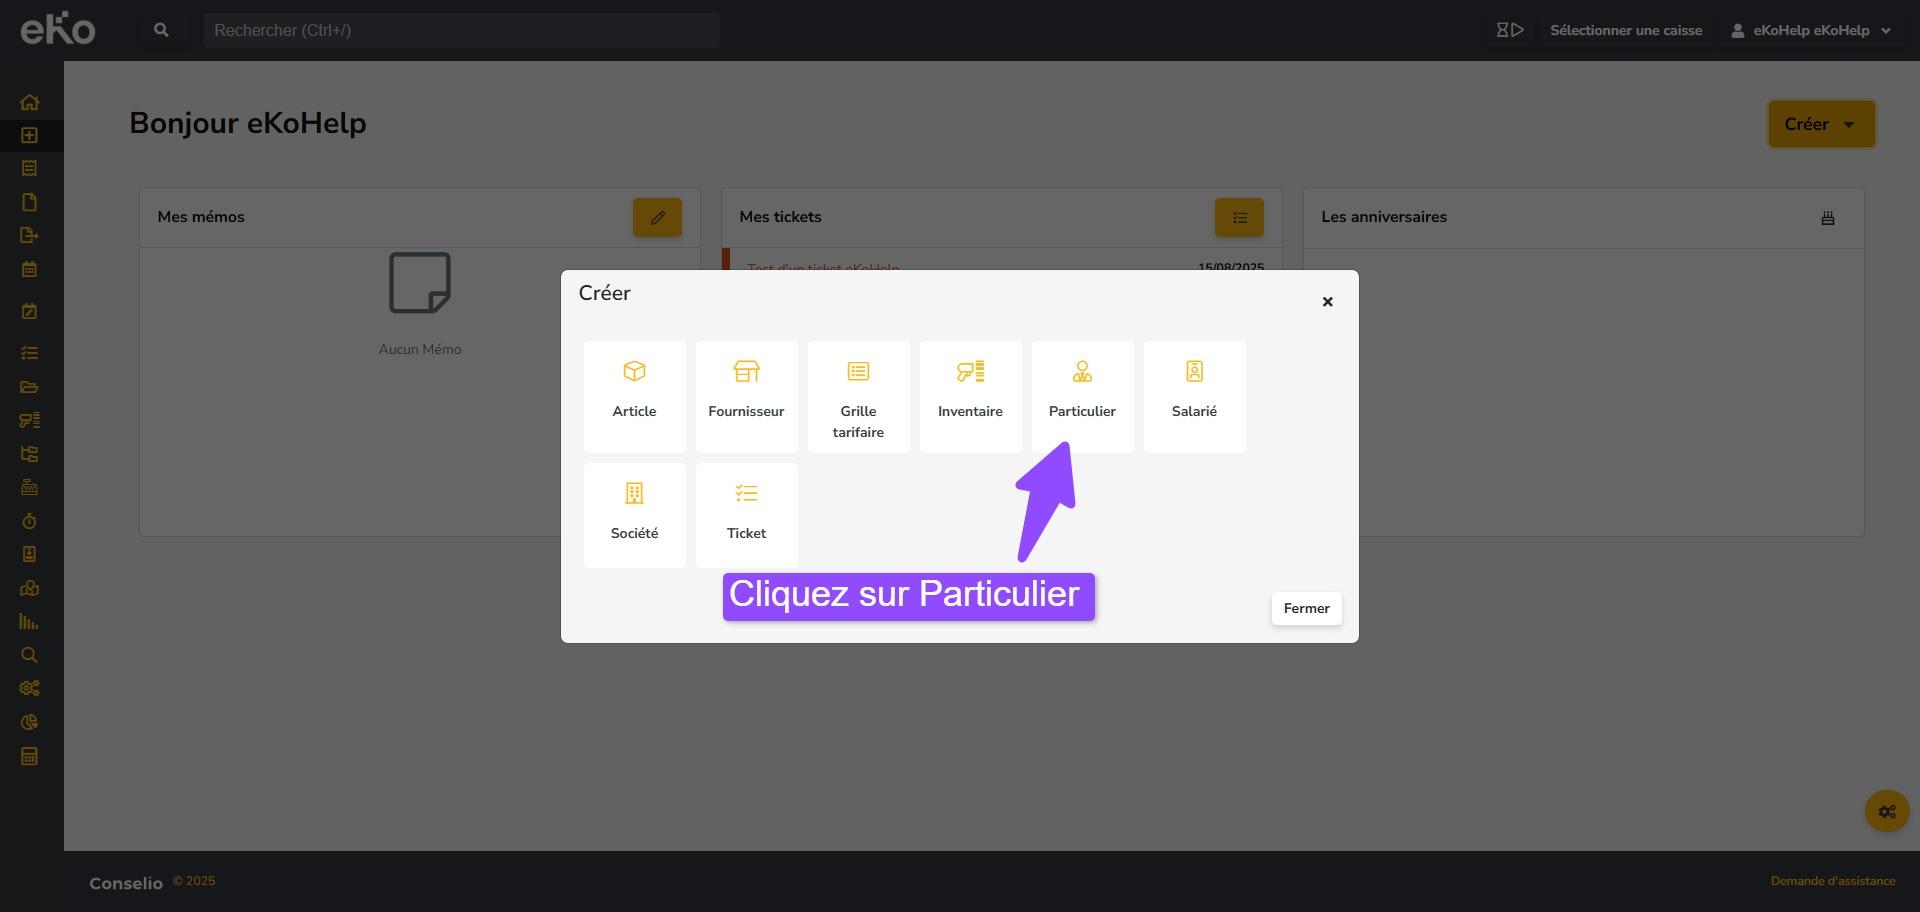The height and width of the screenshot is (912, 1920).
Task: Focus the Rechercher search field
Action: 460,30
